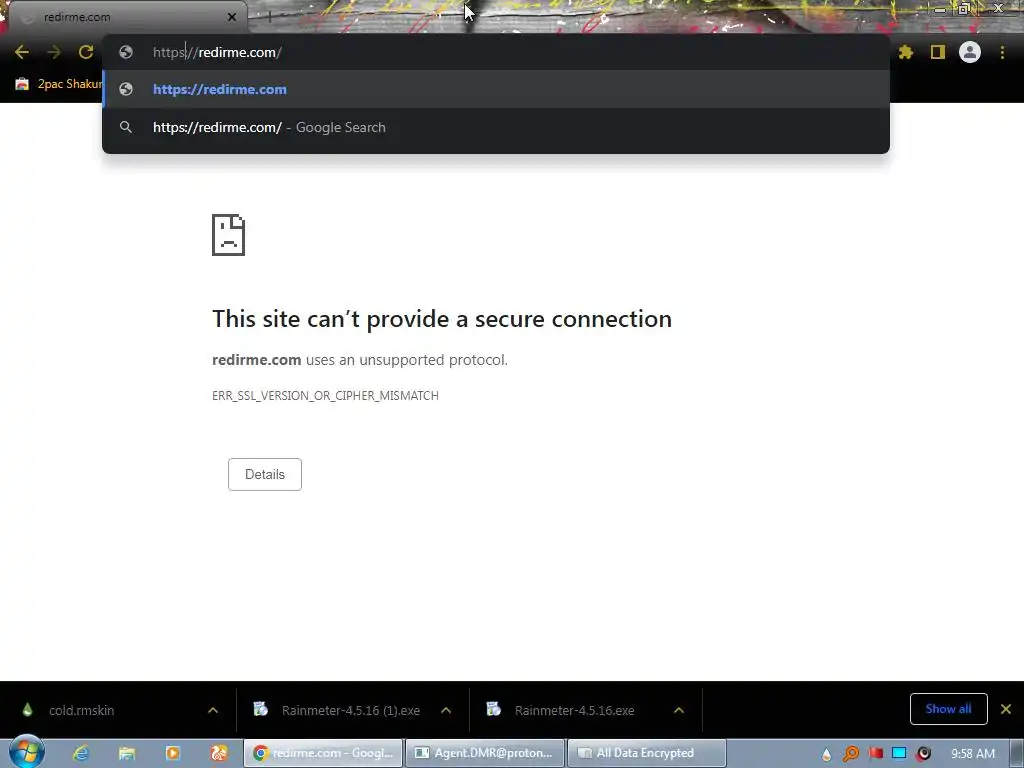The image size is (1024, 768).
Task: Click Show all downloads
Action: pyautogui.click(x=948, y=709)
